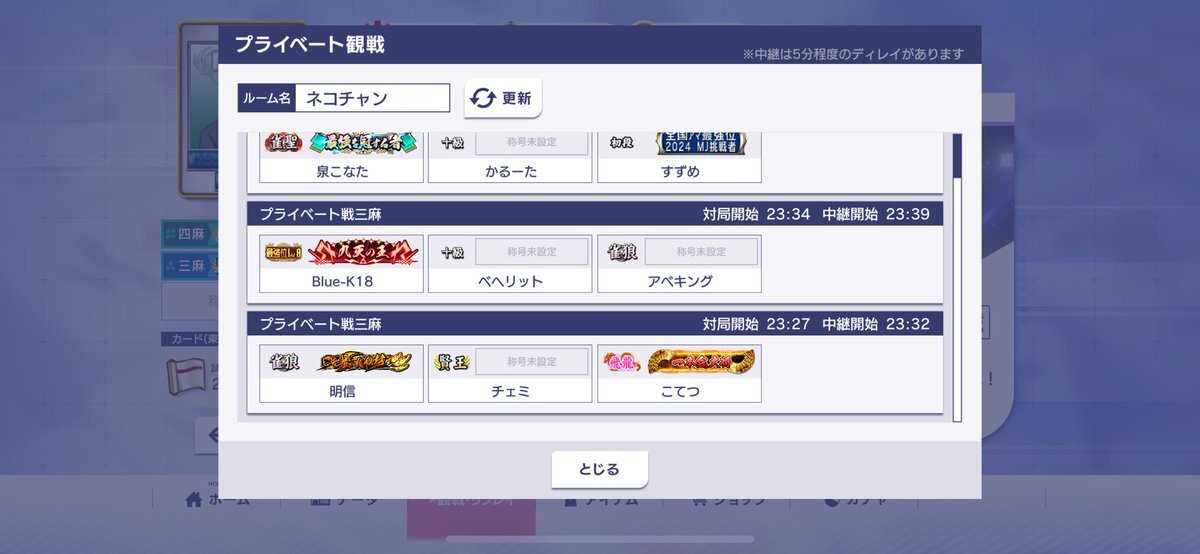Select player チェミ card

tap(510, 374)
